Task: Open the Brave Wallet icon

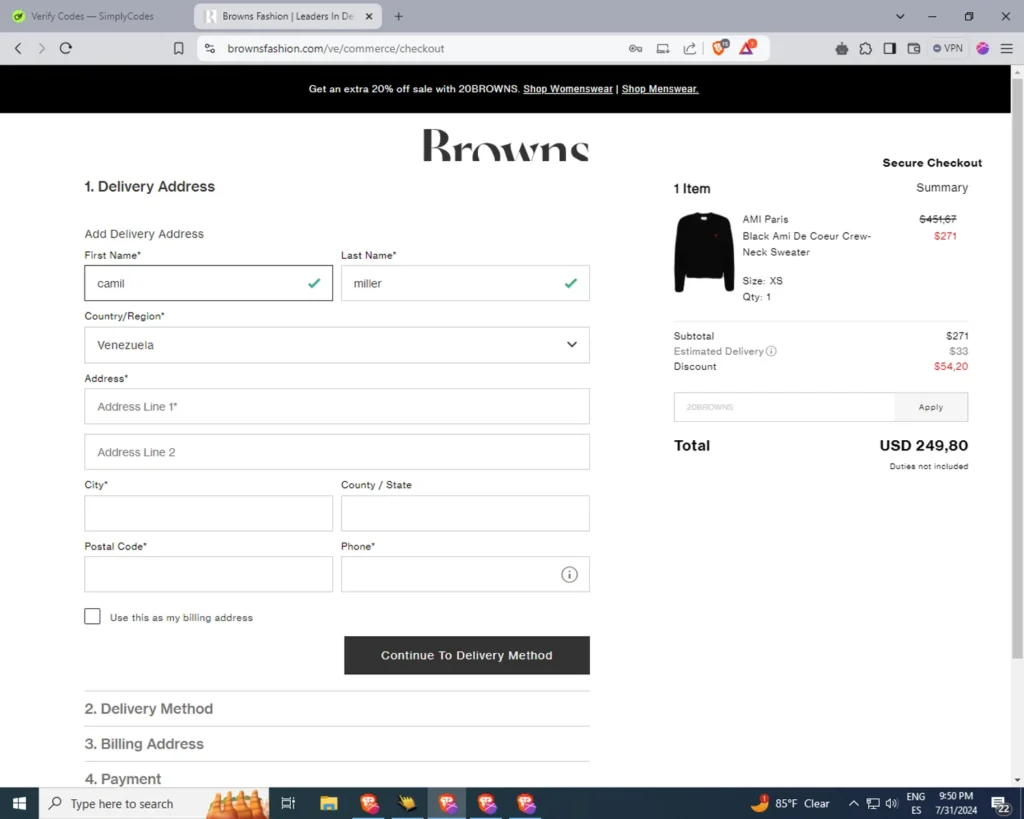Action: 913,48
